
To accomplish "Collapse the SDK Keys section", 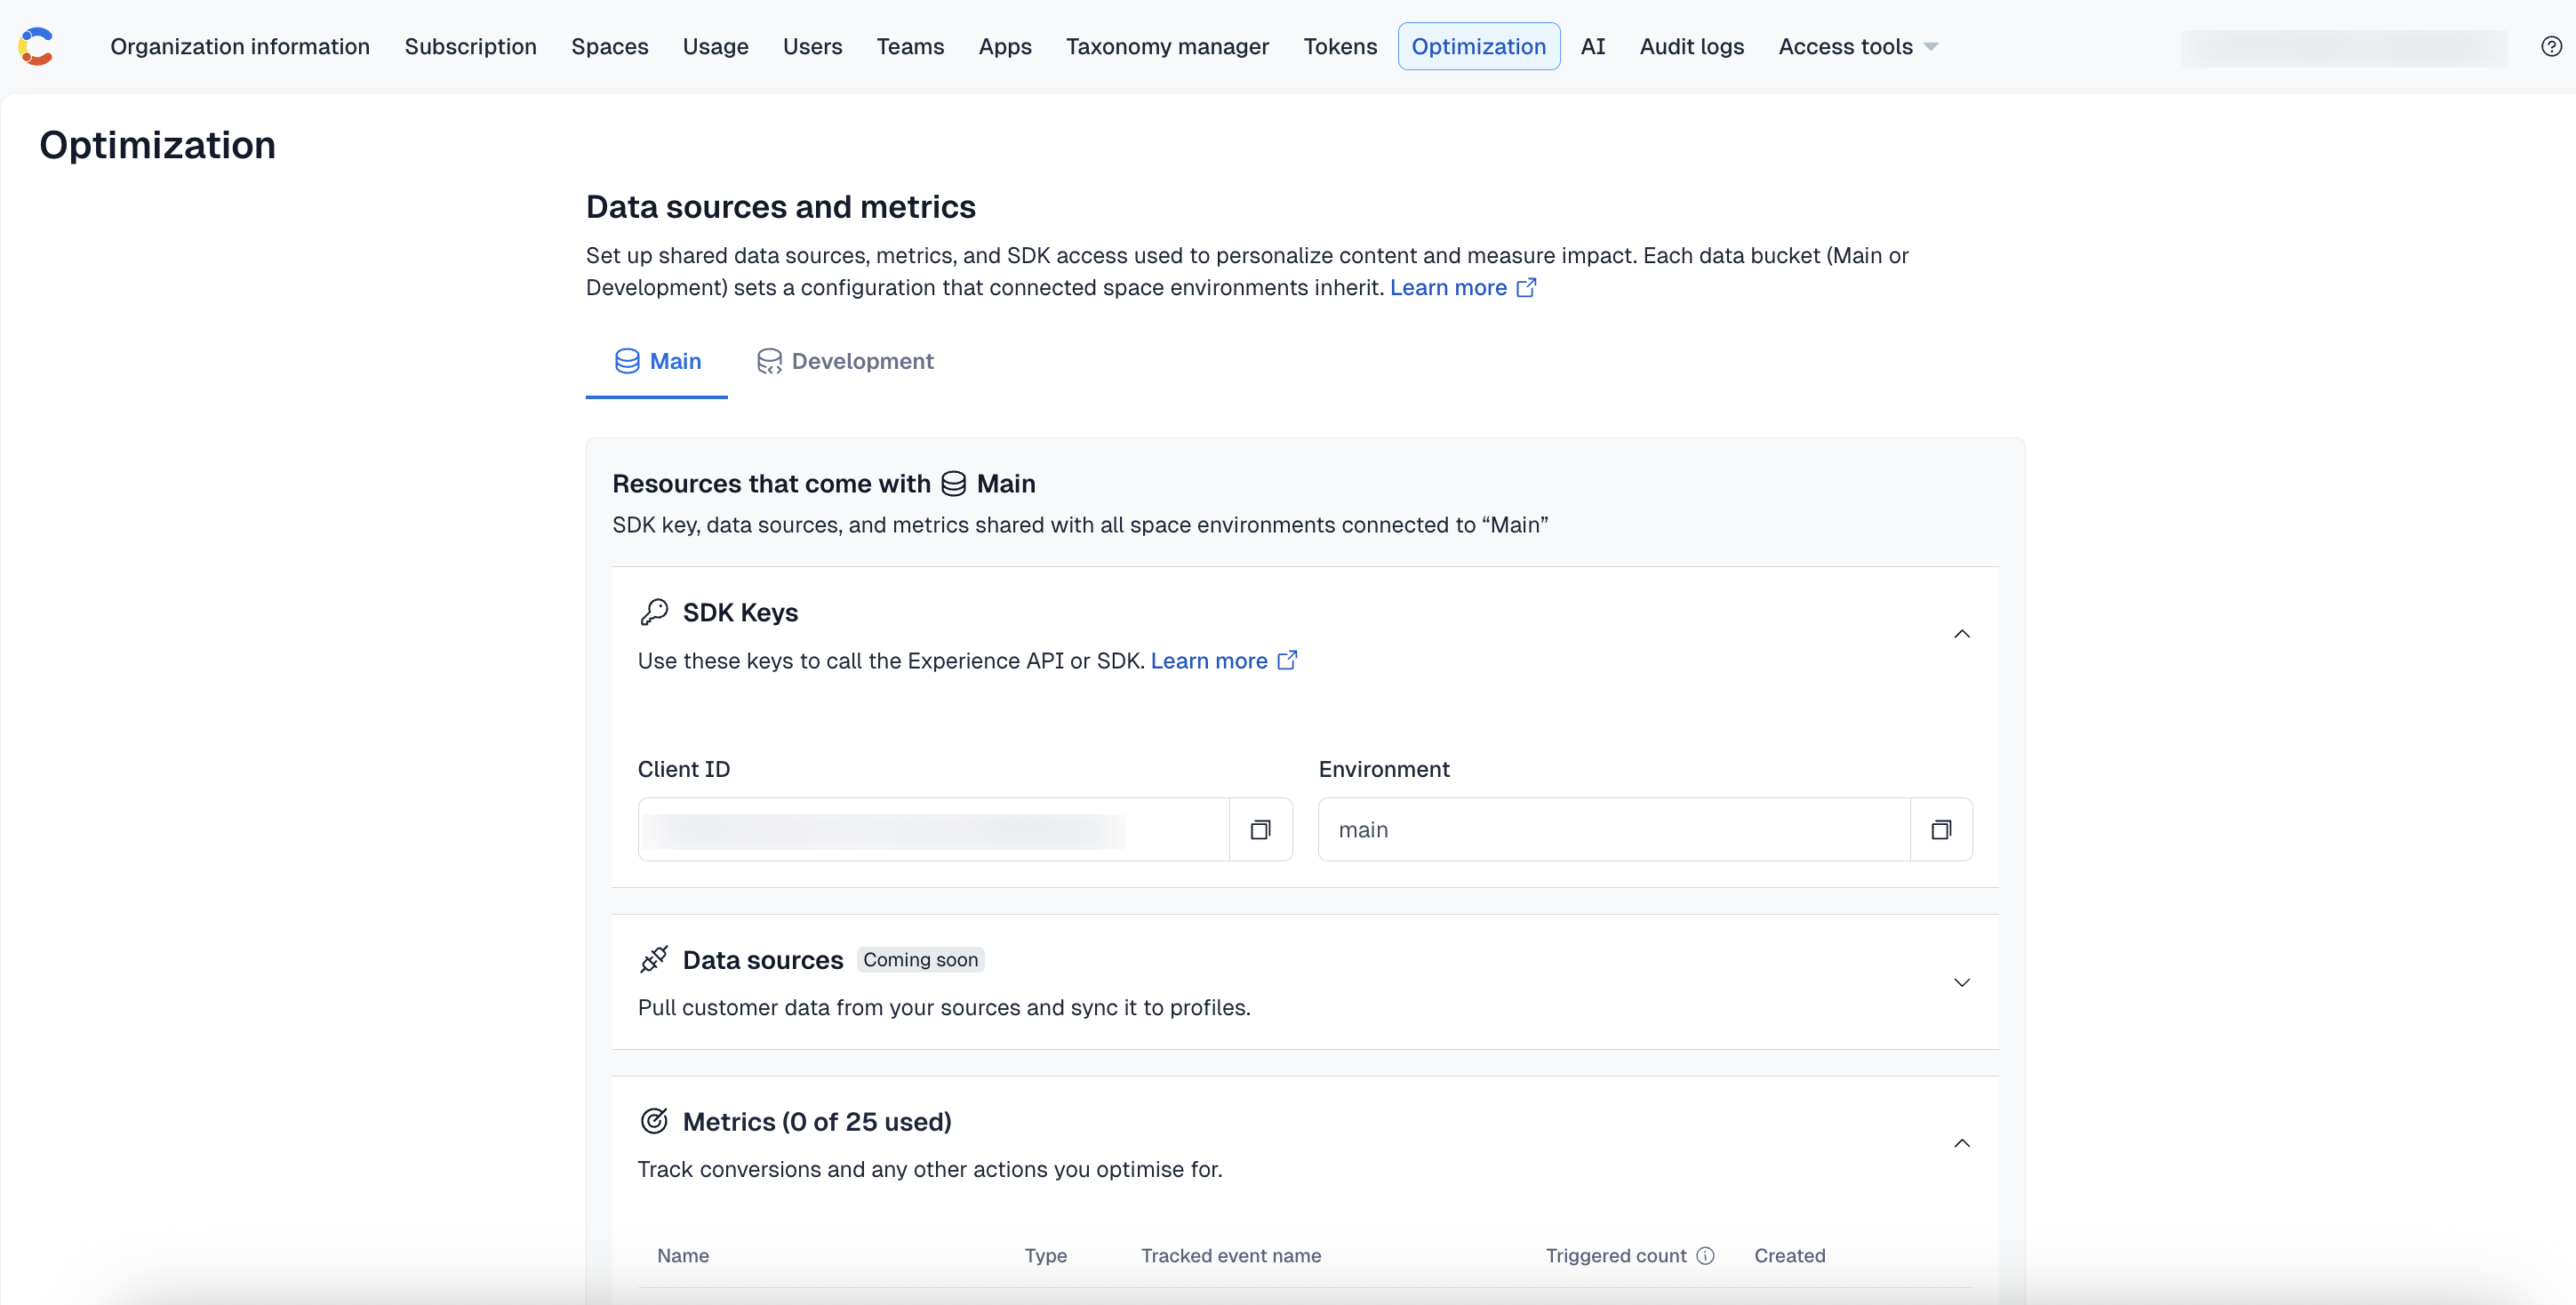I will click(1962, 634).
